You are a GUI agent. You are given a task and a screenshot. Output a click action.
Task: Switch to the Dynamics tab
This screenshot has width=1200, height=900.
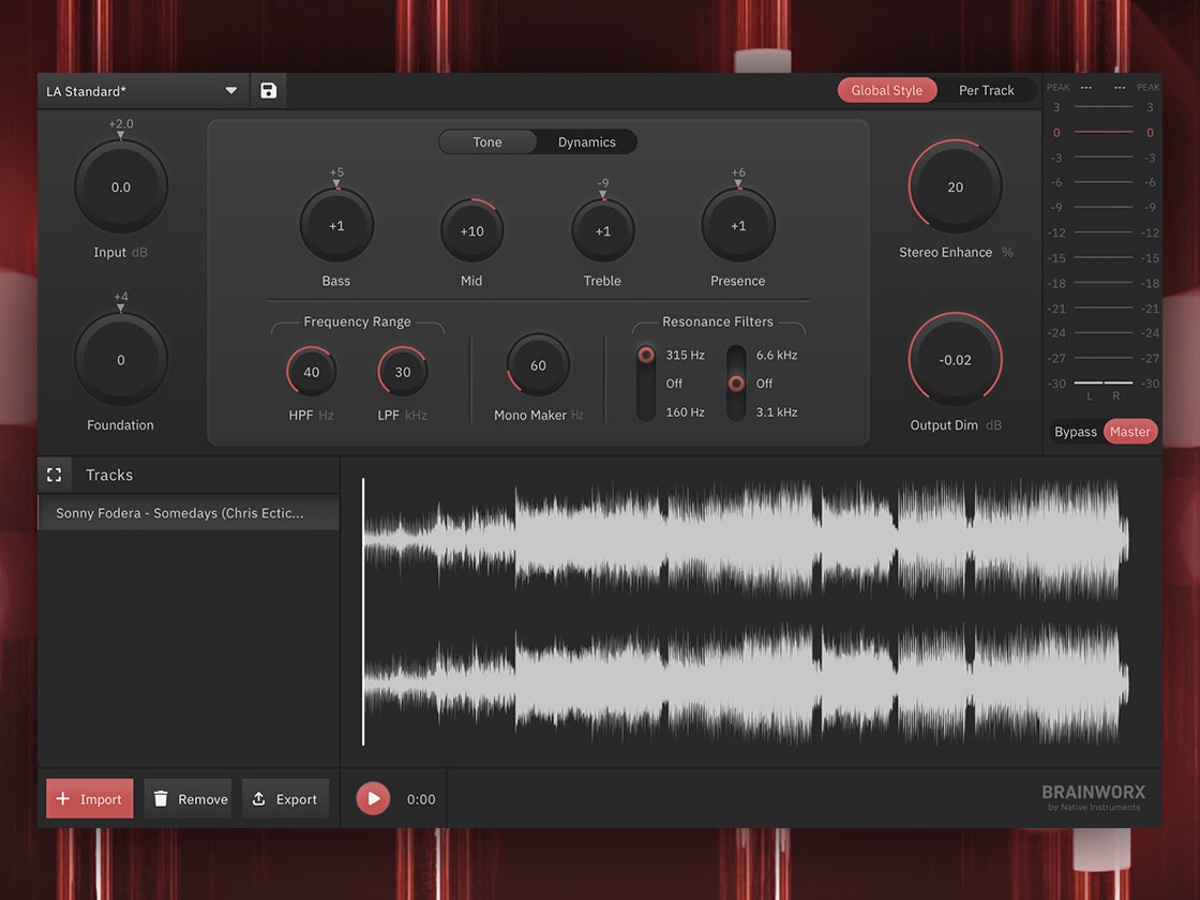586,141
